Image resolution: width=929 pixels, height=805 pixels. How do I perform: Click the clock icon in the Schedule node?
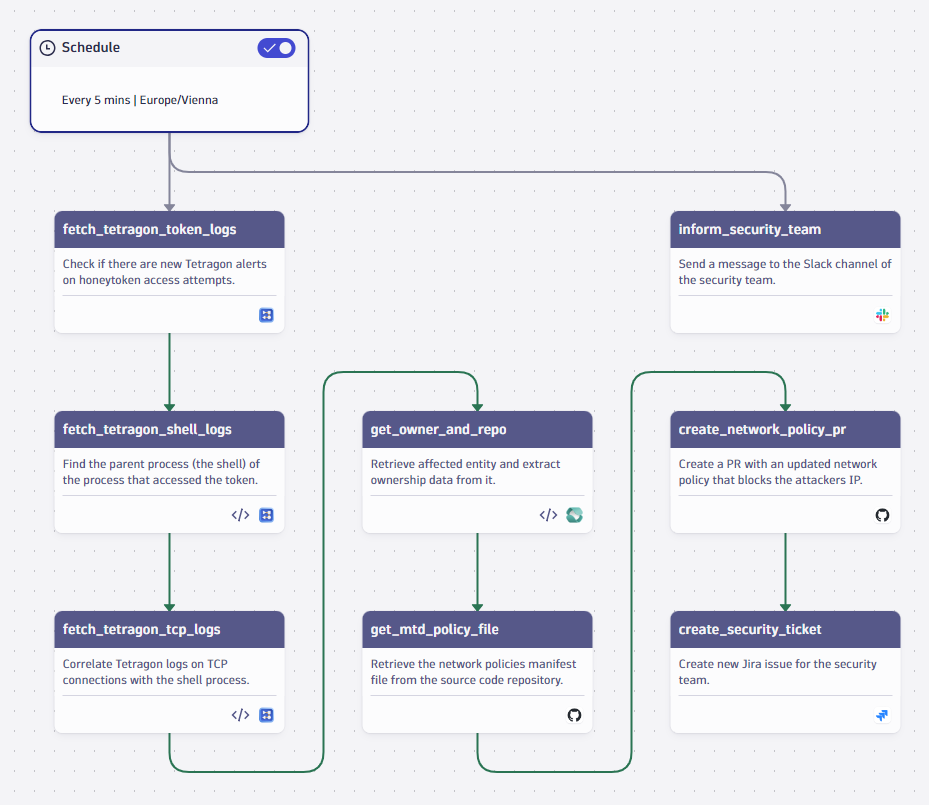coord(47,47)
